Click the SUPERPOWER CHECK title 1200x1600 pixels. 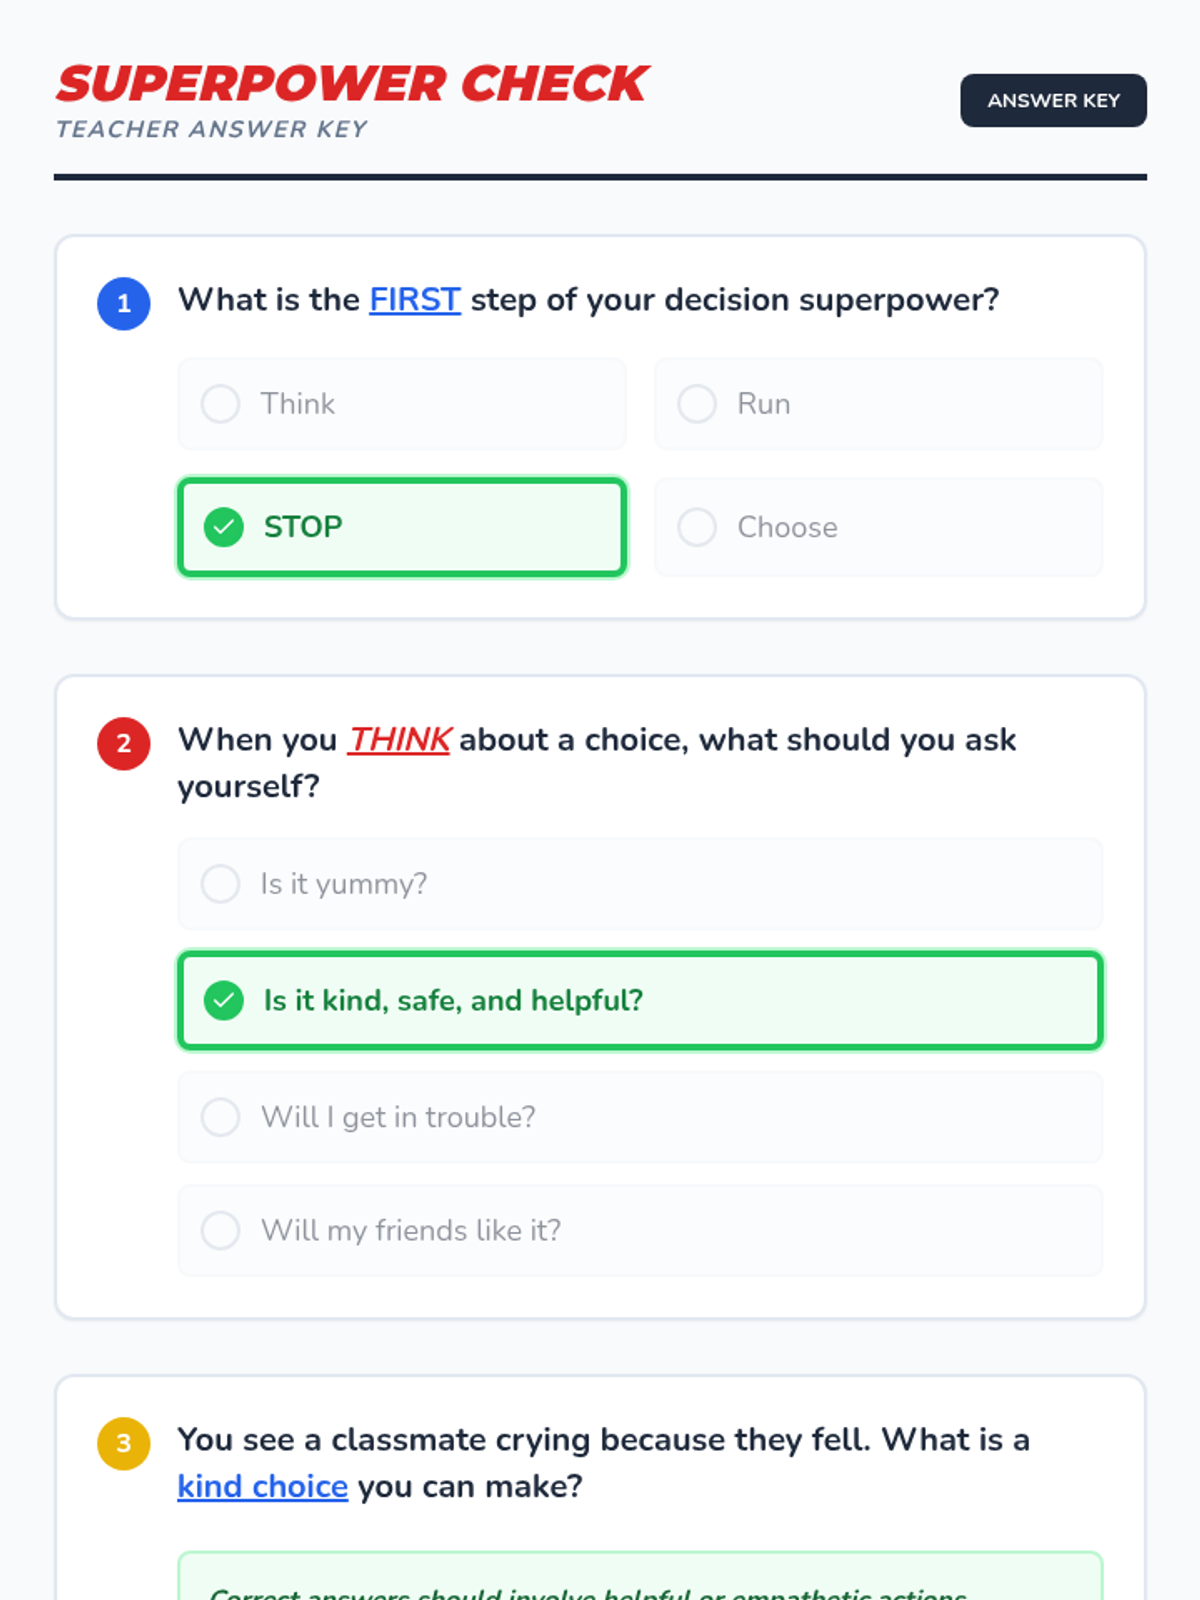(352, 84)
